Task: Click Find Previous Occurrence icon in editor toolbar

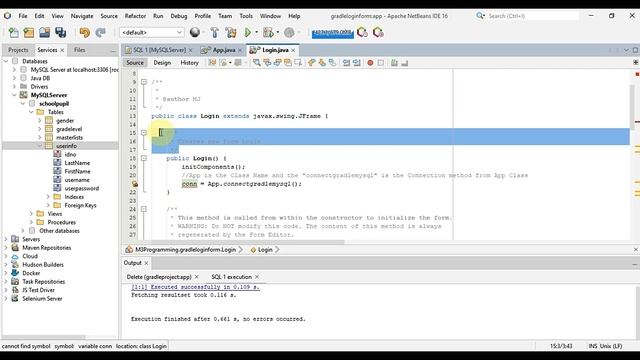Action: (267, 63)
